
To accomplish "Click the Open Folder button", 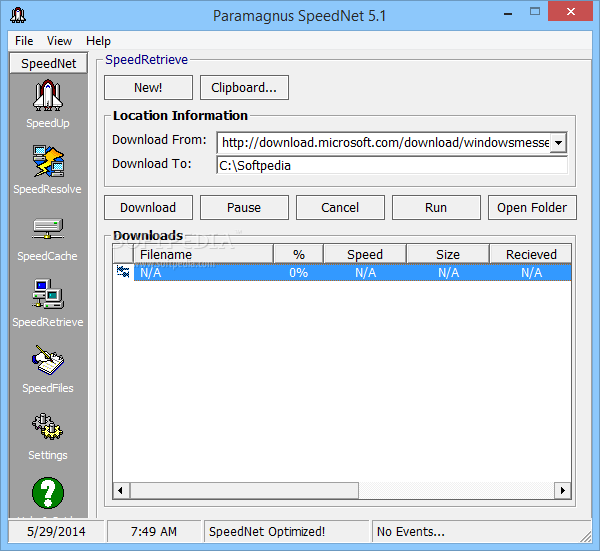I will pos(532,207).
